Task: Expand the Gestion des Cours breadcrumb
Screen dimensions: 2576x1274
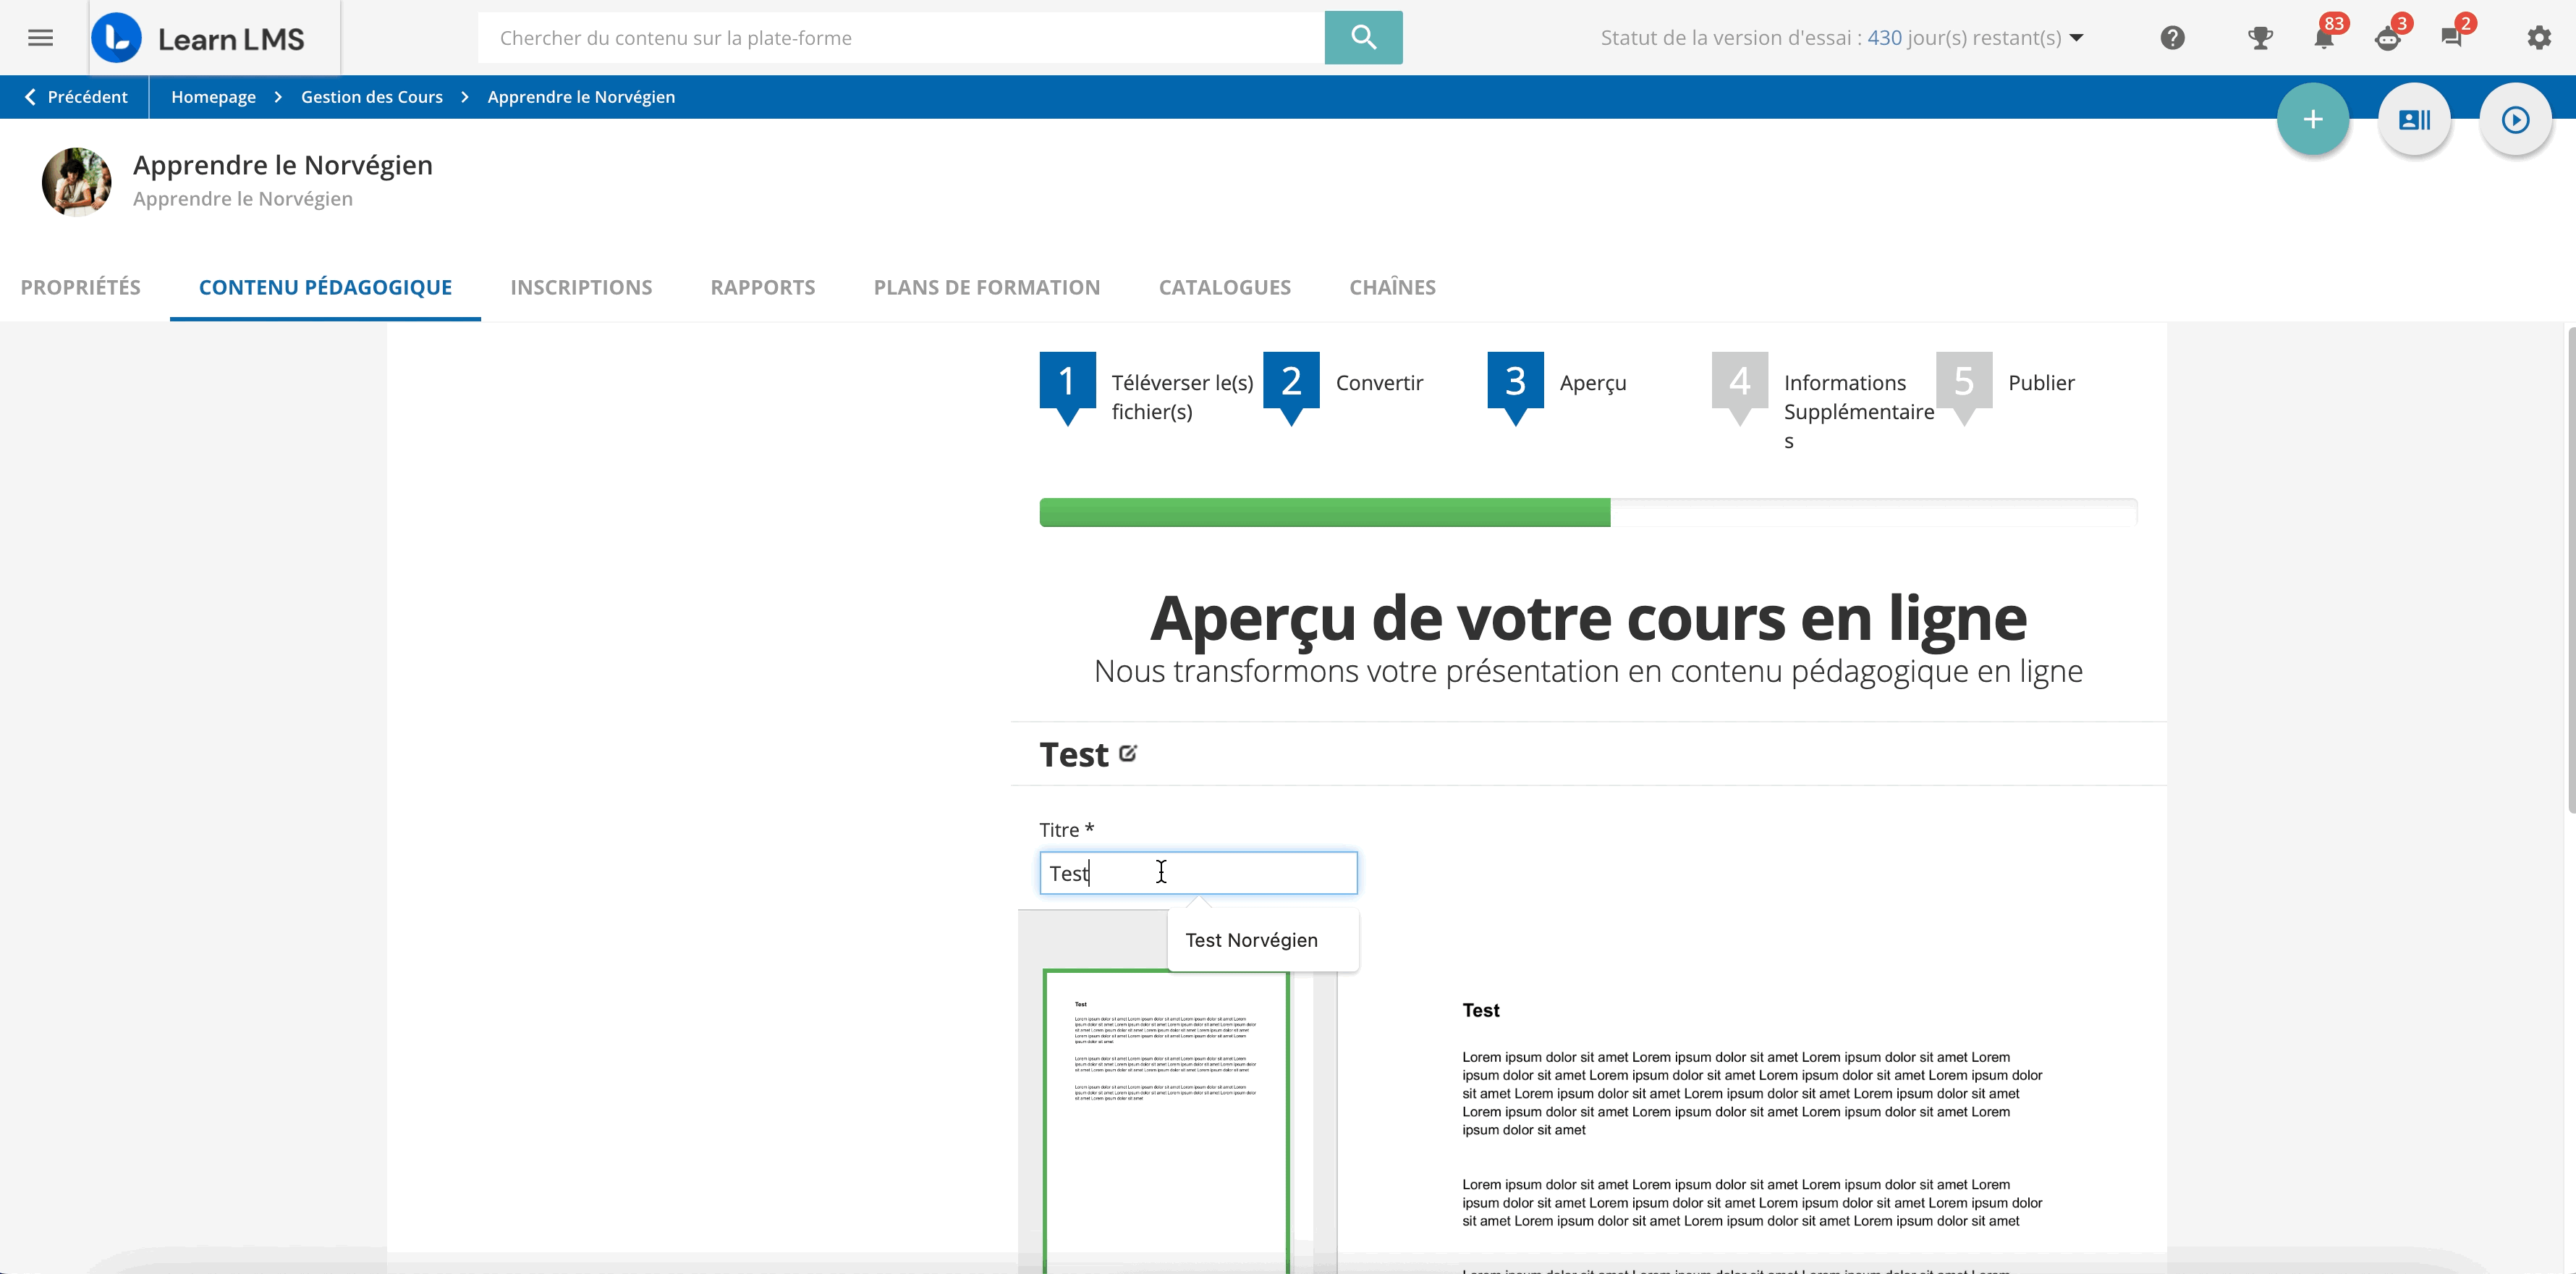Action: [371, 96]
